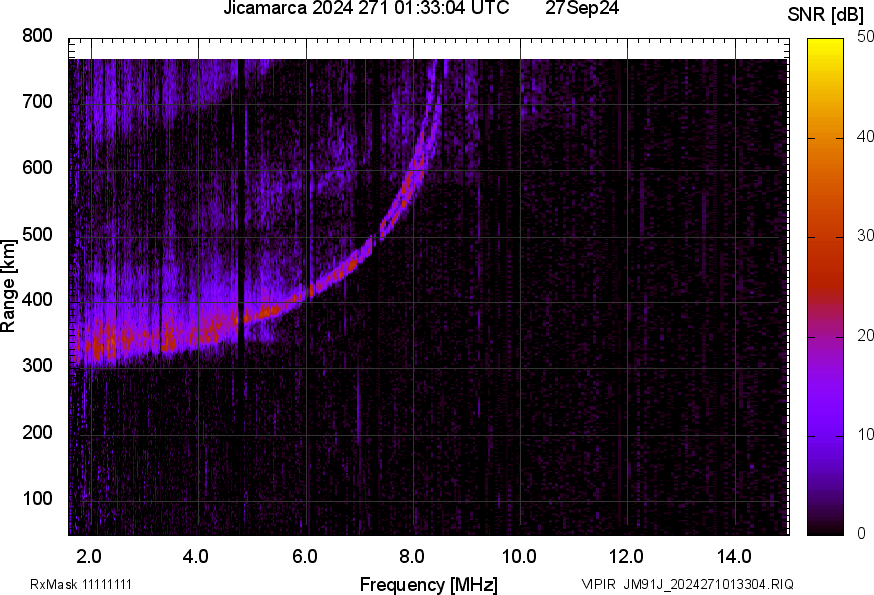Screen dimensions: 874x595
Task: Click the VIPIR JM91J_2024271013304.RIQ filename text
Action: pos(688,584)
